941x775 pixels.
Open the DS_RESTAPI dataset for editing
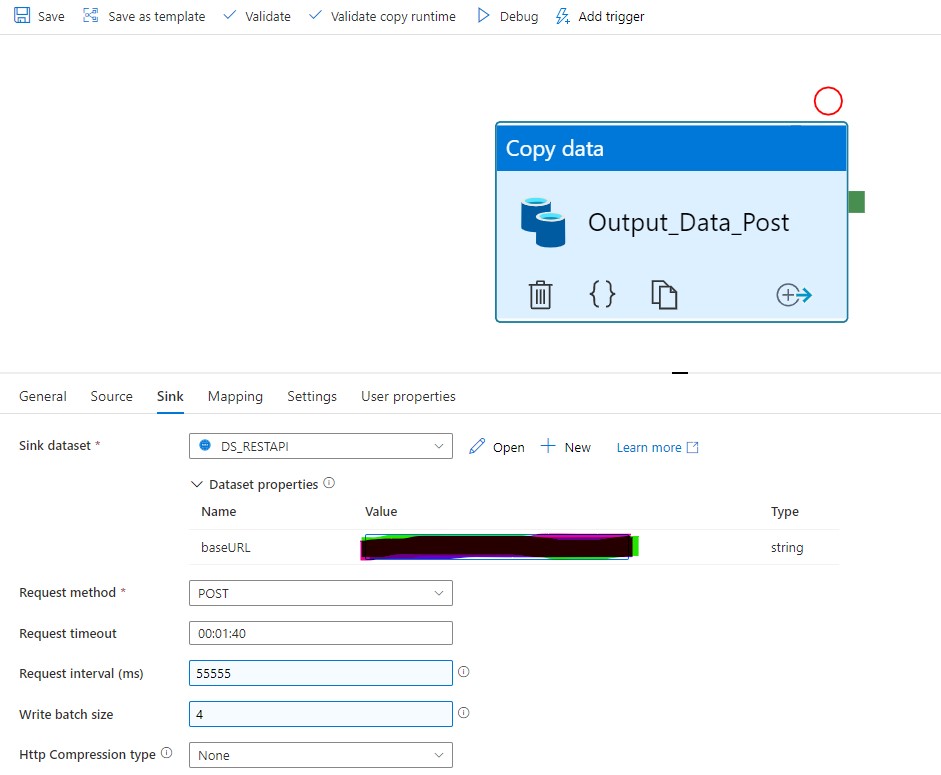[x=496, y=447]
